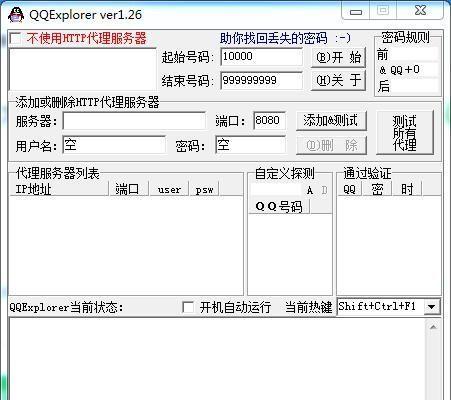Focus the 服务器 address field
This screenshot has height=400, width=451.
(x=134, y=121)
